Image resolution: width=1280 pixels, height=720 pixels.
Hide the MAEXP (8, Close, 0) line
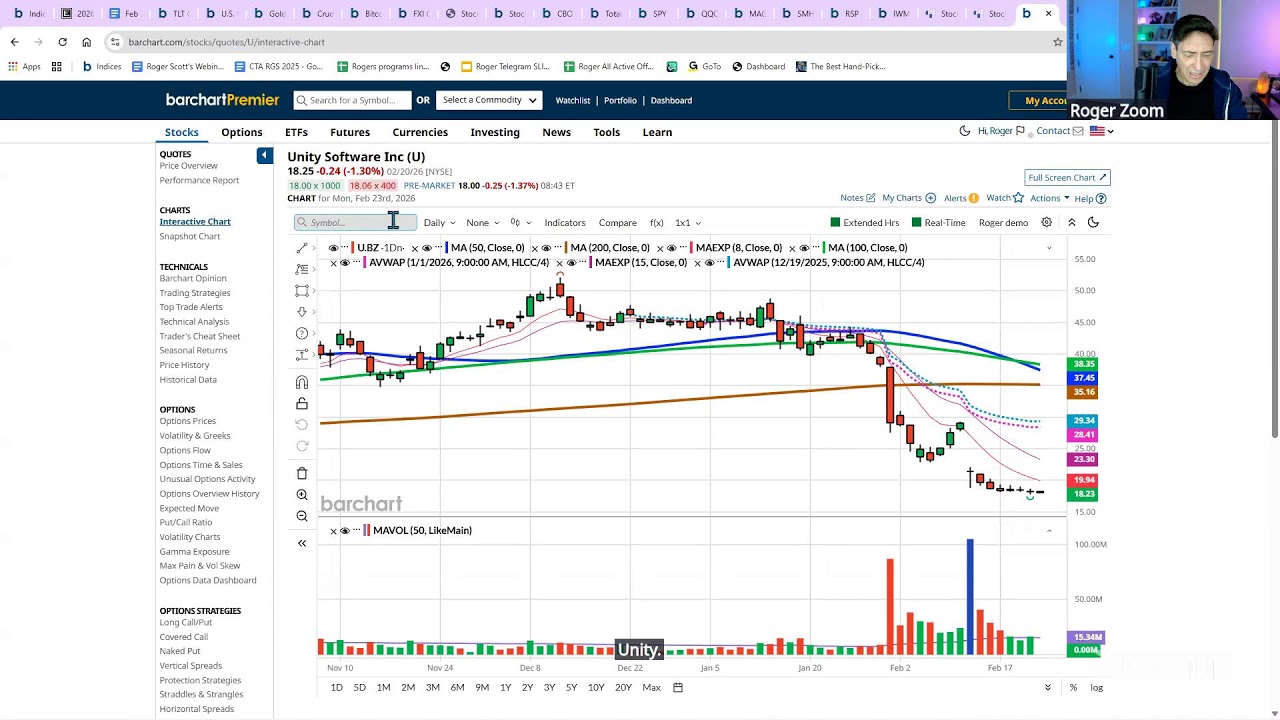pos(672,248)
